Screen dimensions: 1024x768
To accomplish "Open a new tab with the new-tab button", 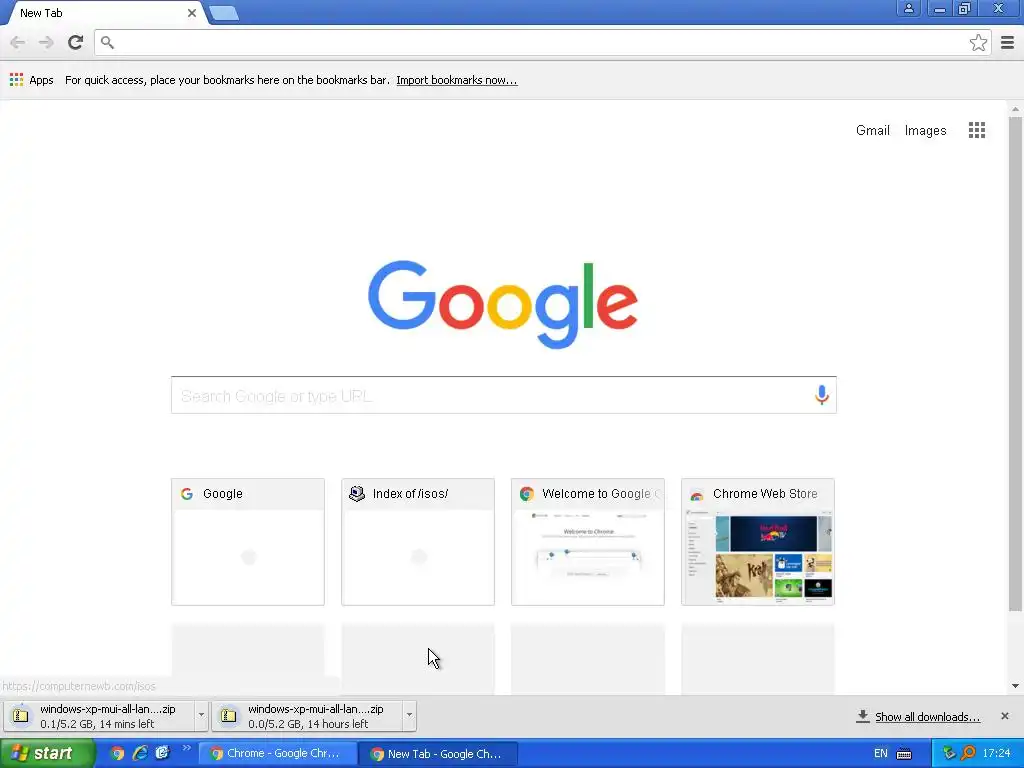I will [225, 13].
